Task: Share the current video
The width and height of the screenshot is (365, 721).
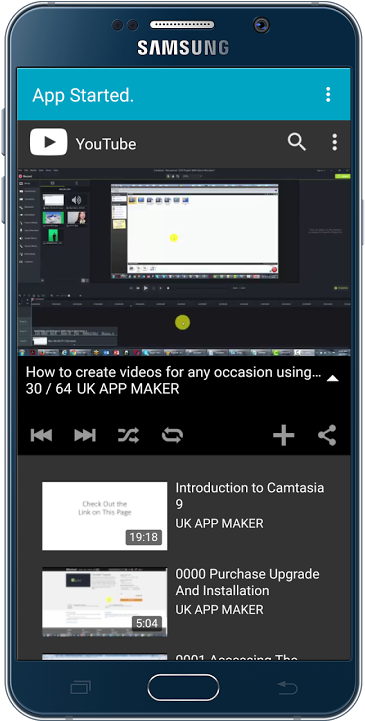Action: (x=327, y=435)
